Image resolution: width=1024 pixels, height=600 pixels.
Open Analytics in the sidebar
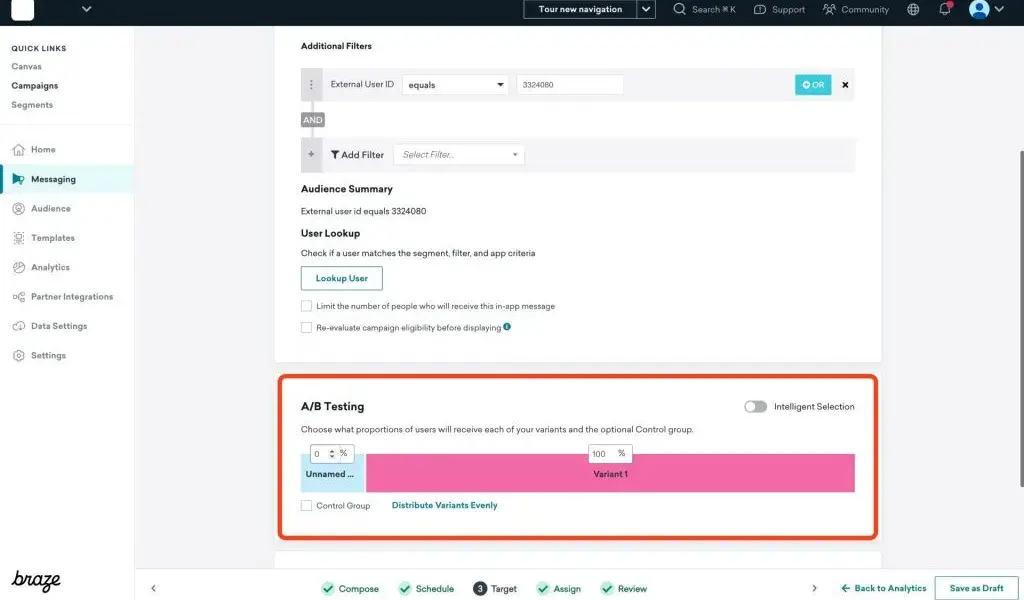[50, 267]
